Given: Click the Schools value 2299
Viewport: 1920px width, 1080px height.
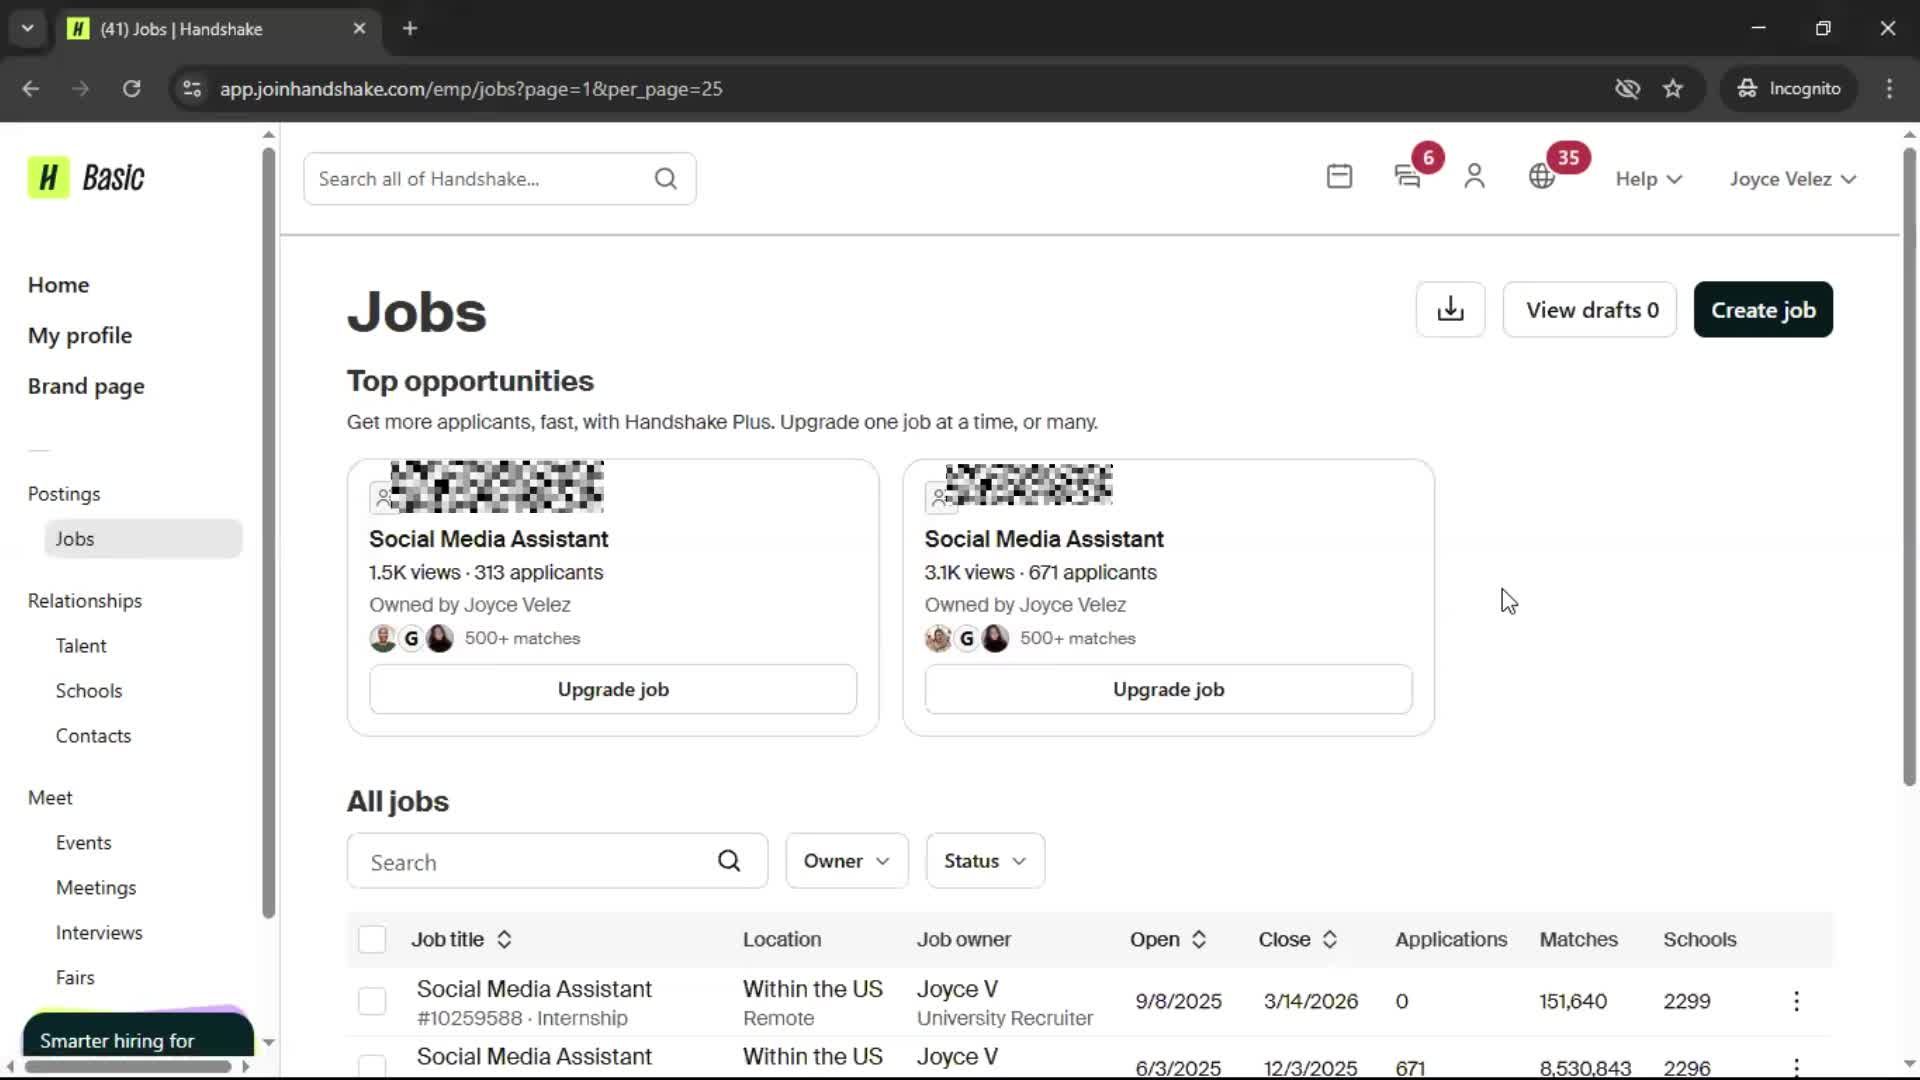Looking at the screenshot, I should pos(1687,1001).
